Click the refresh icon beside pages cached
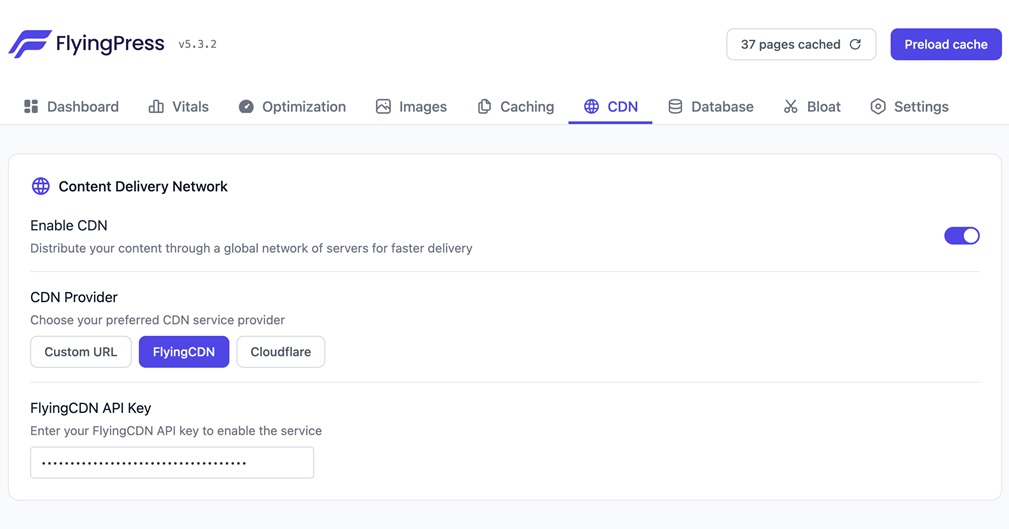This screenshot has height=529, width=1009. (855, 44)
